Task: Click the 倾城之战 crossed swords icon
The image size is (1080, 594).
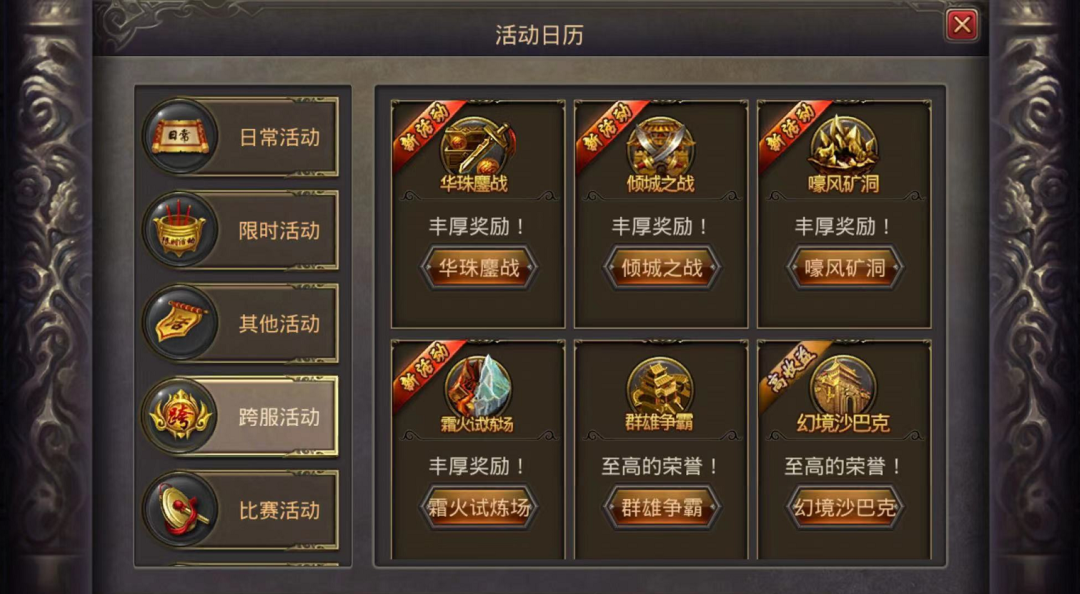Action: (x=661, y=146)
